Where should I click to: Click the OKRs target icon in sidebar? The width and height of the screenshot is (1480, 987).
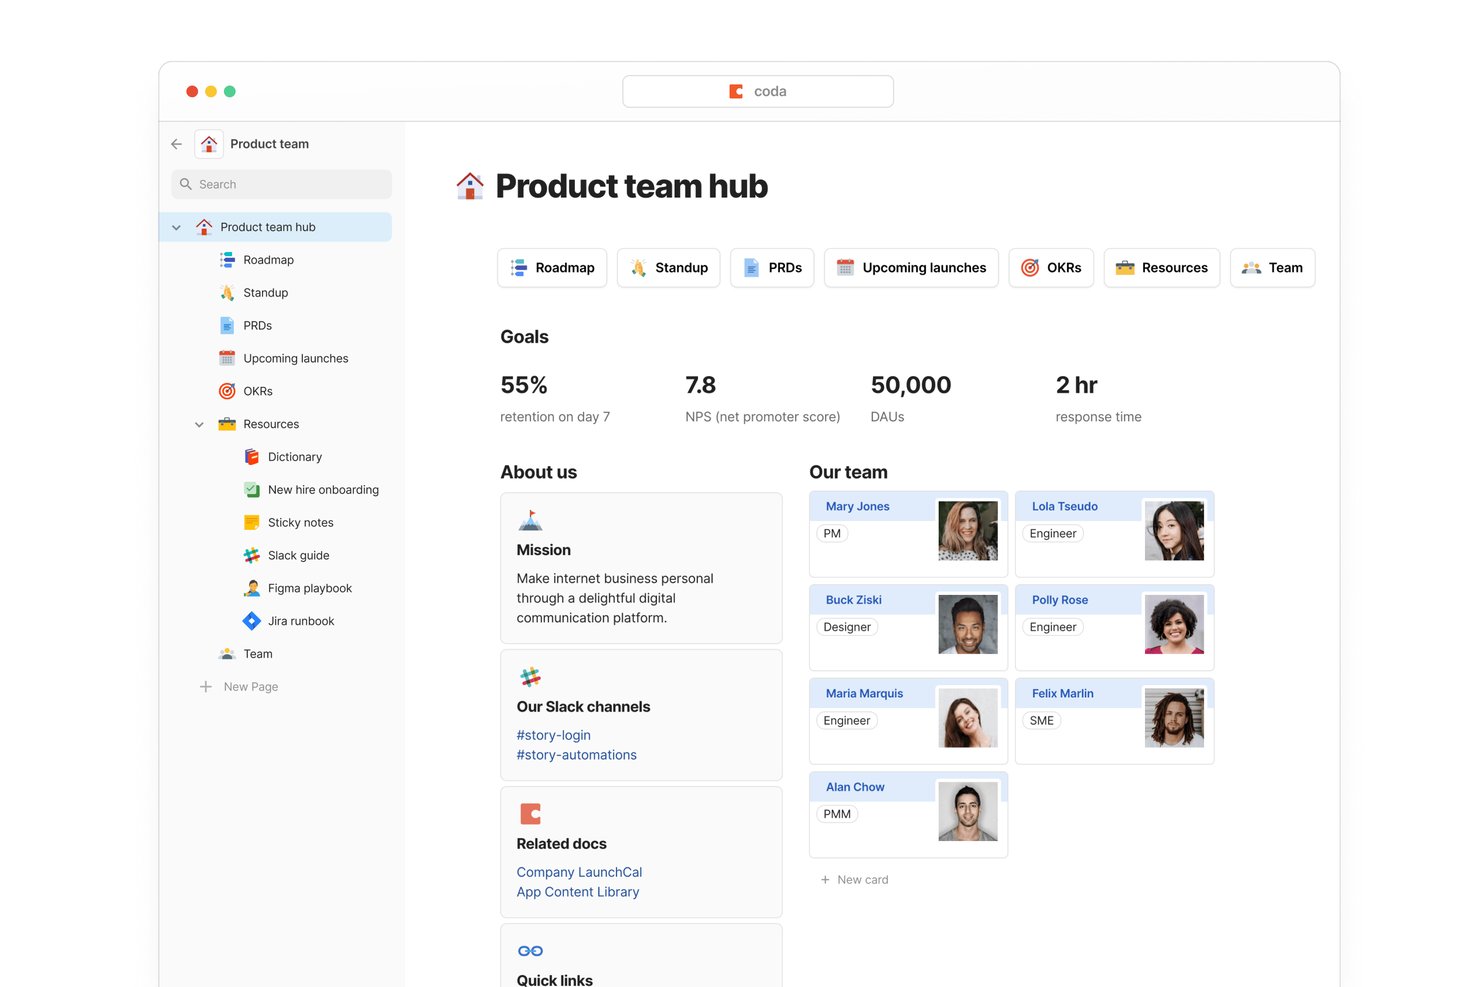point(227,391)
